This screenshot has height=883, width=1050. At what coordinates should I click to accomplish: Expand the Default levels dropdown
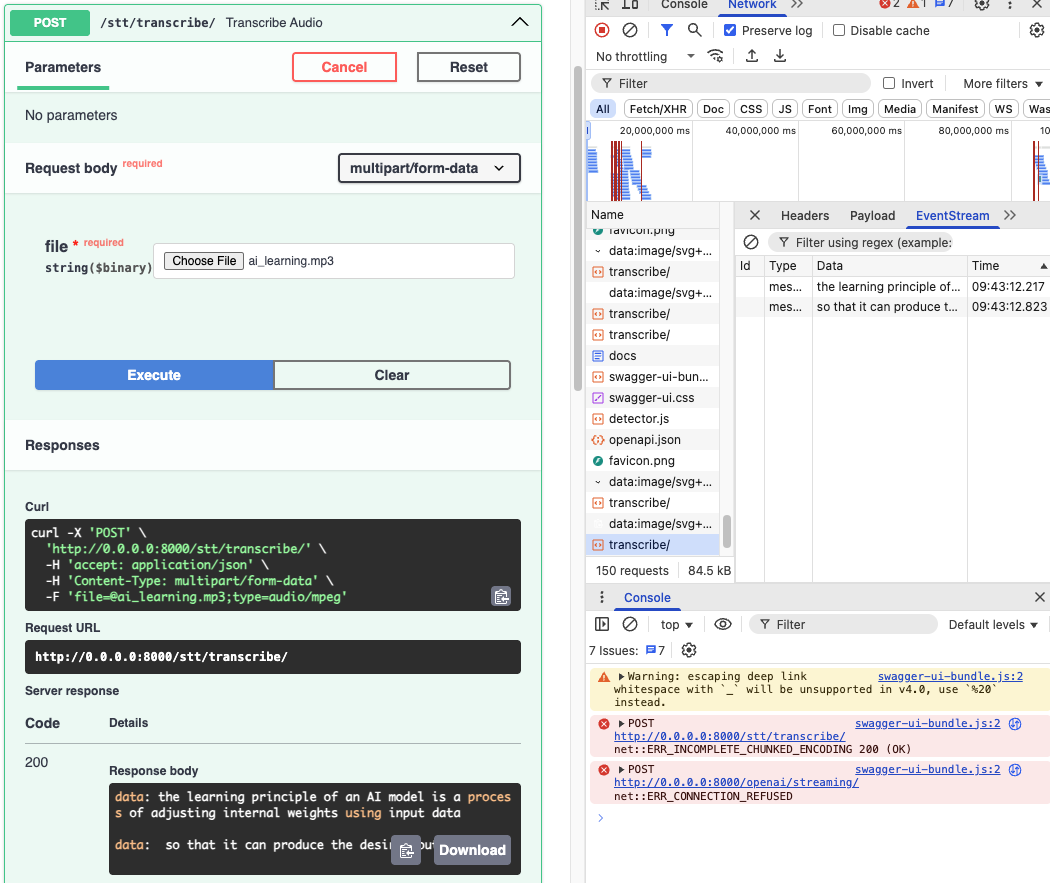[x=993, y=624]
